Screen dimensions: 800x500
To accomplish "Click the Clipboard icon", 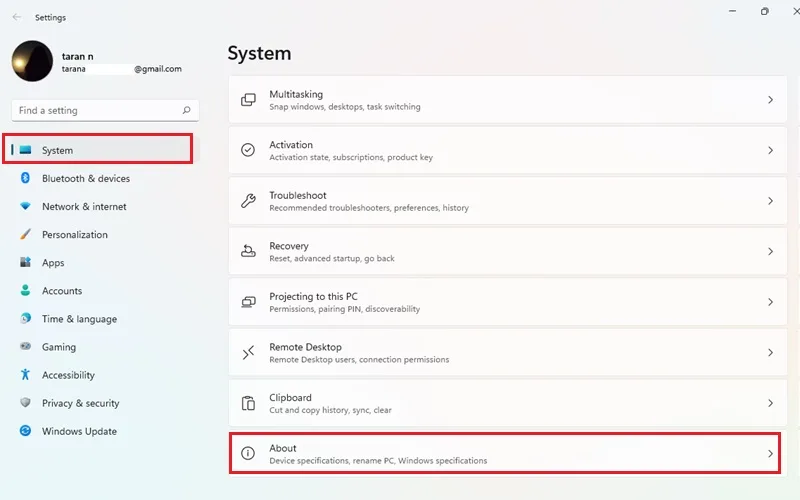I will coord(248,403).
